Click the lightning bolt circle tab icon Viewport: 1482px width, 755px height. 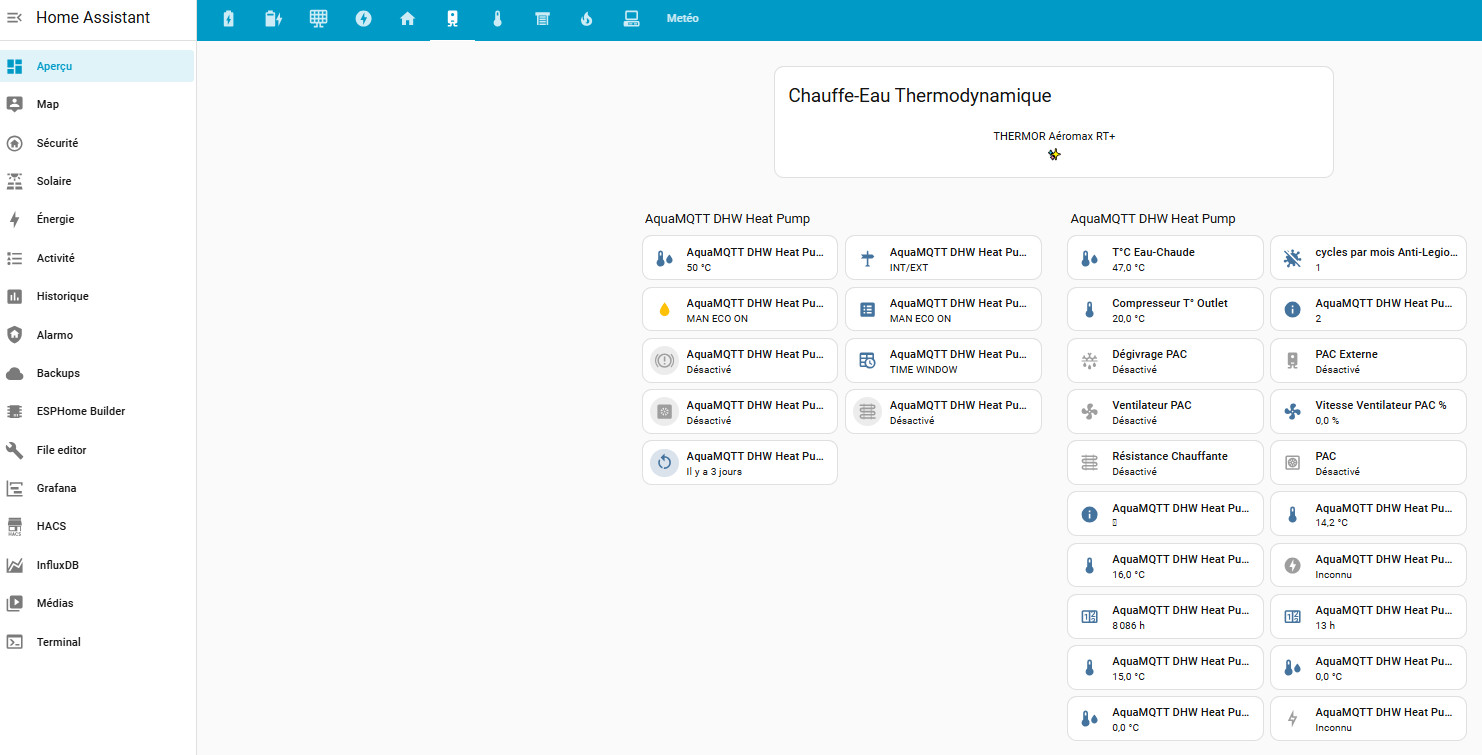pos(363,19)
